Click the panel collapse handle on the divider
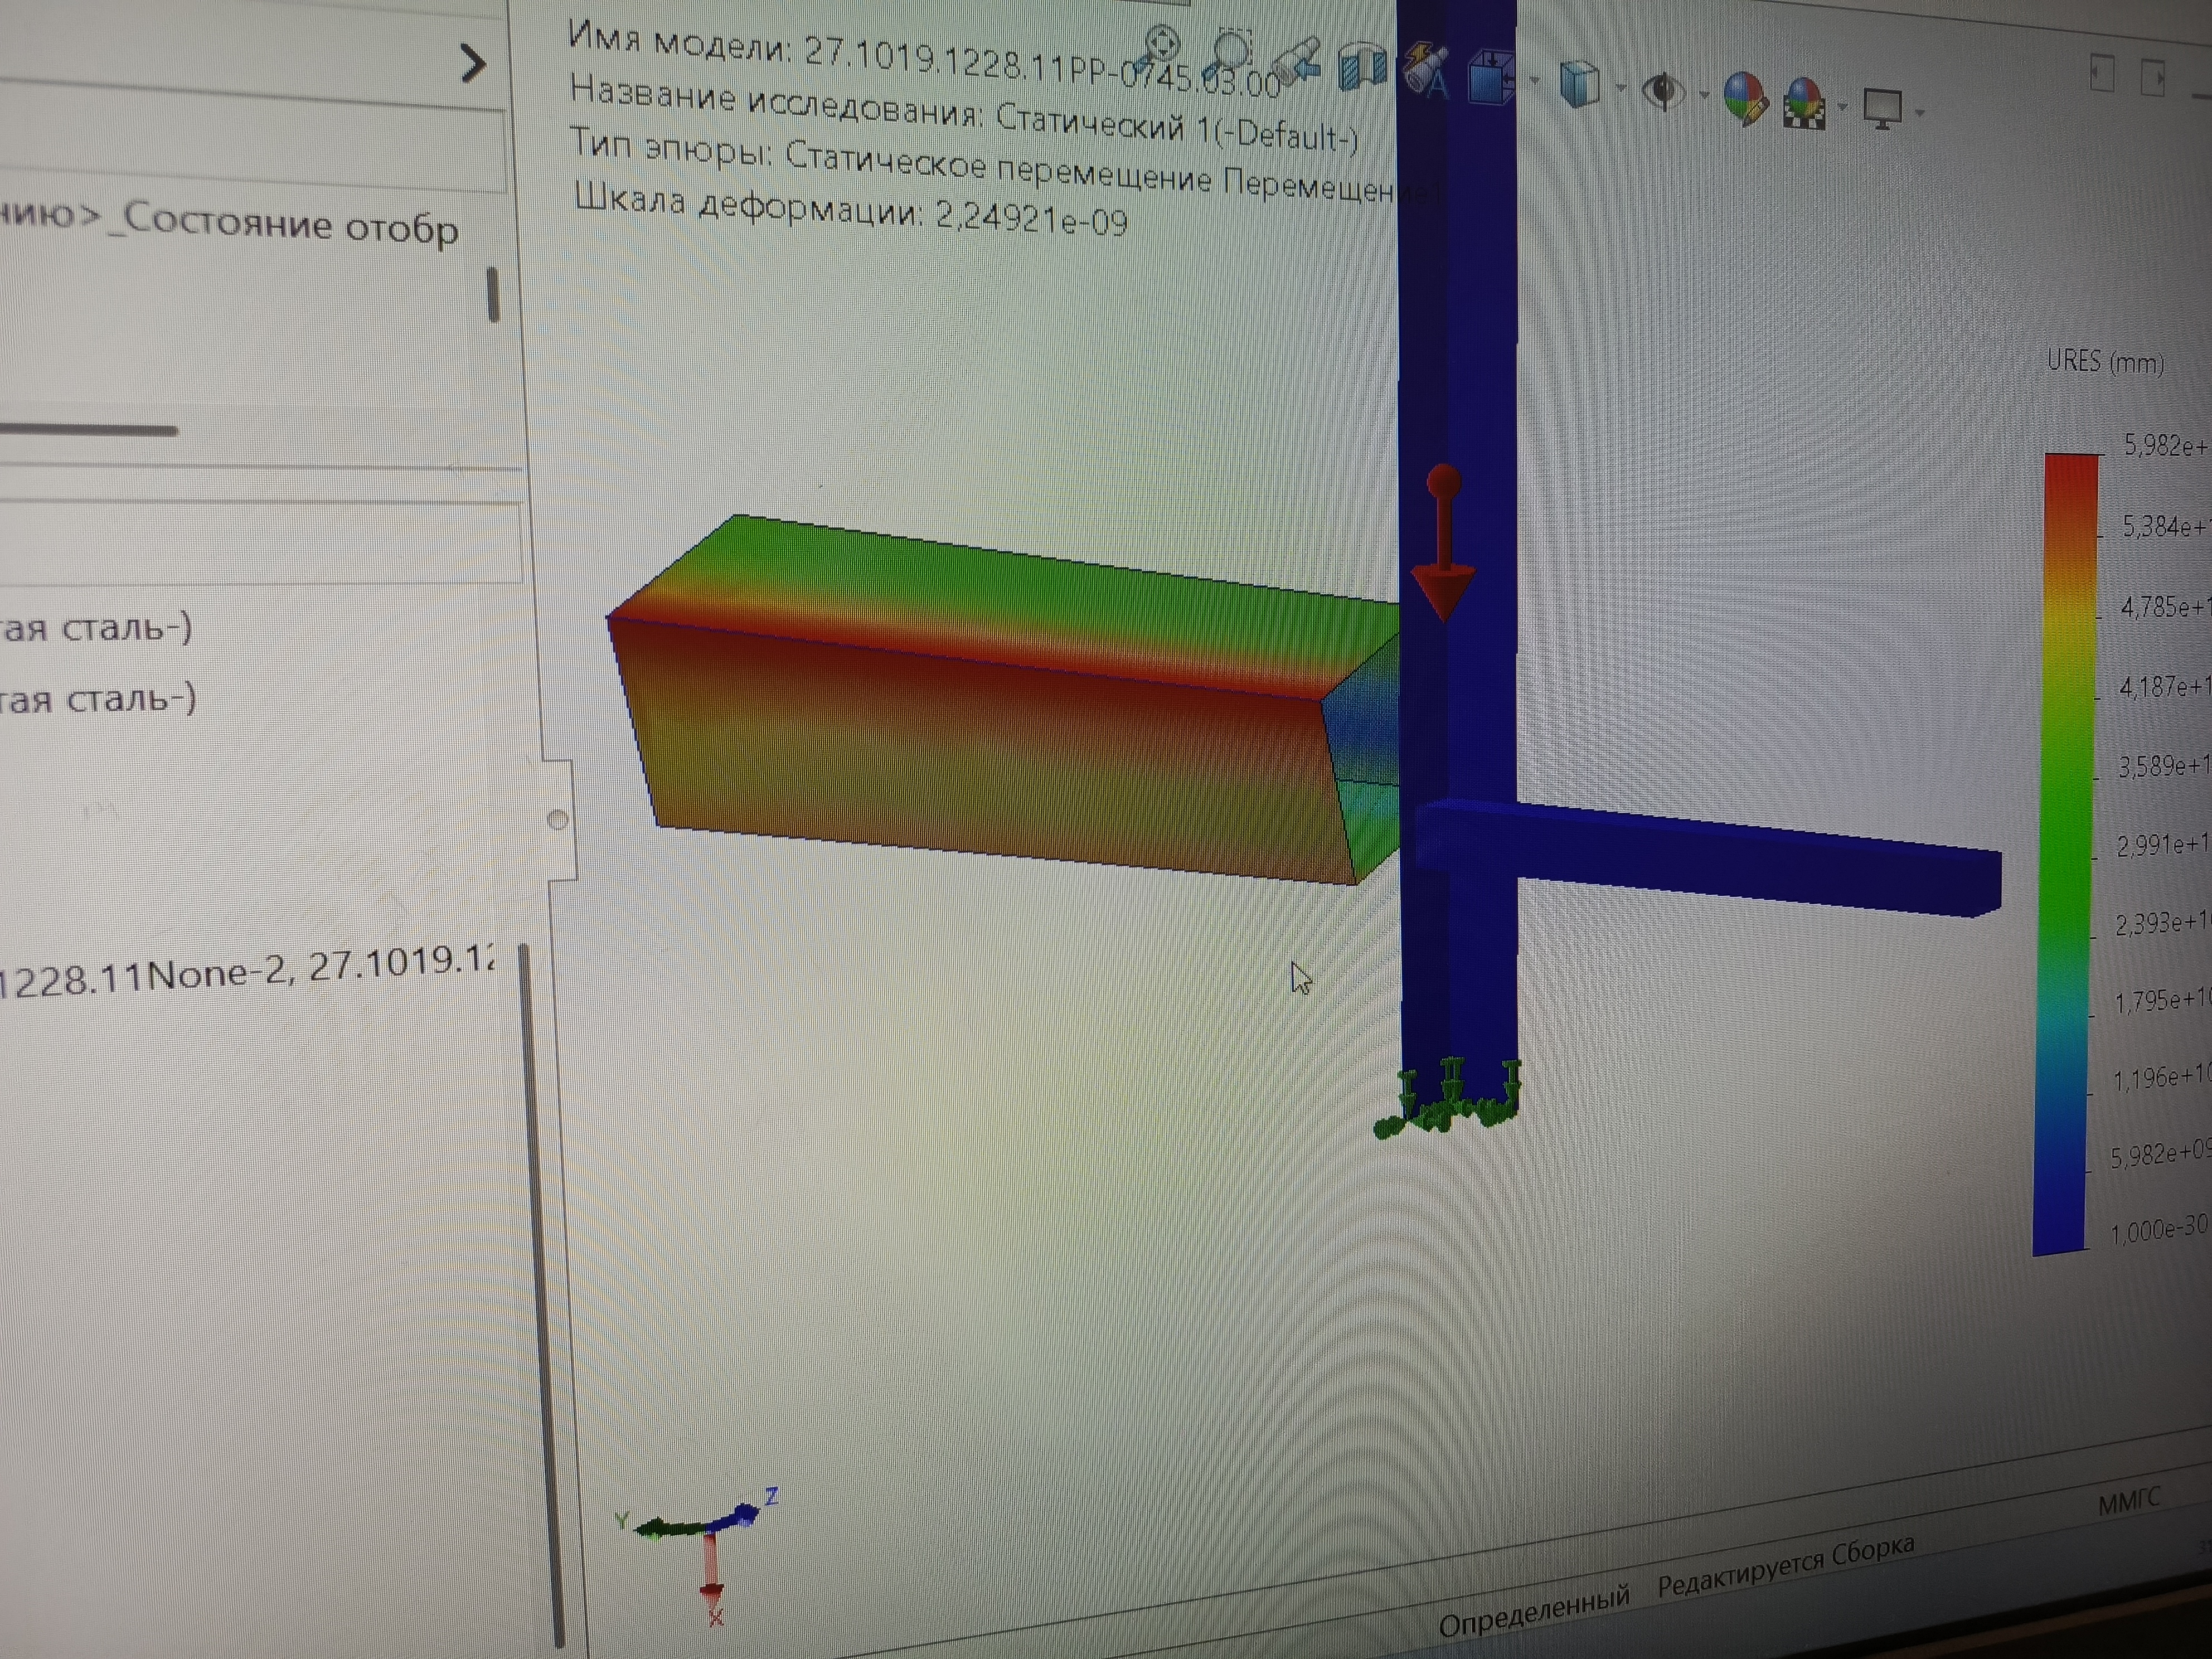The width and height of the screenshot is (2212, 1659). [558, 820]
